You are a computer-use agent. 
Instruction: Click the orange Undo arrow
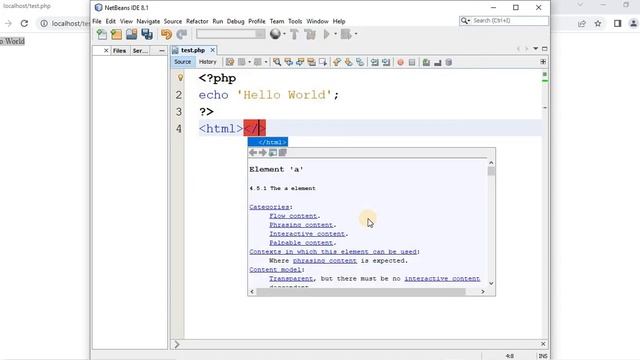[x=166, y=34]
